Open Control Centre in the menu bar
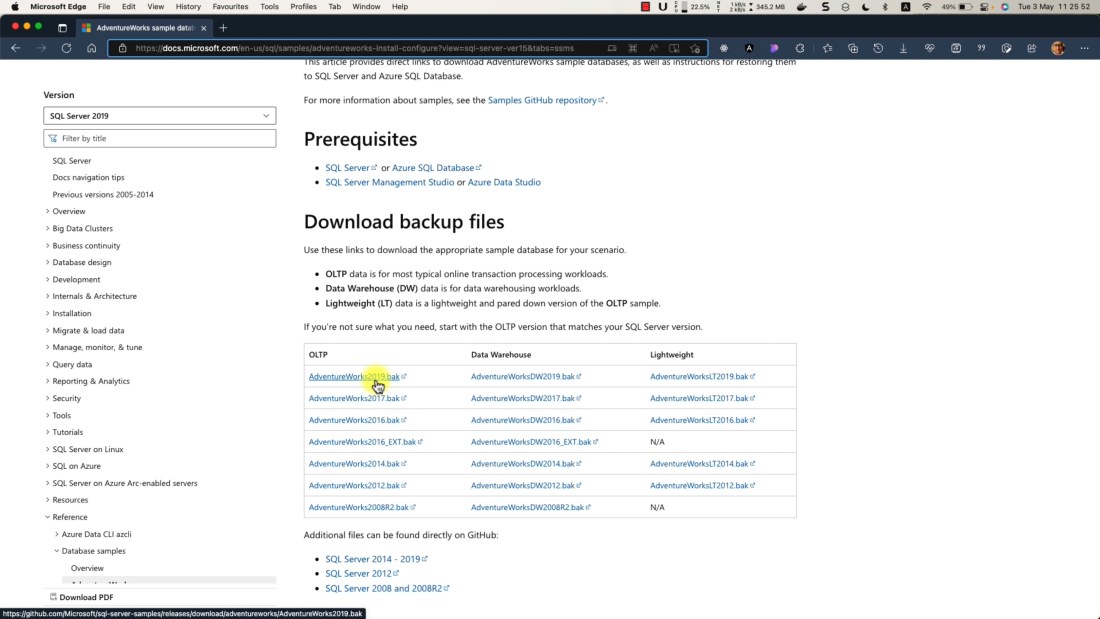 coord(984,6)
